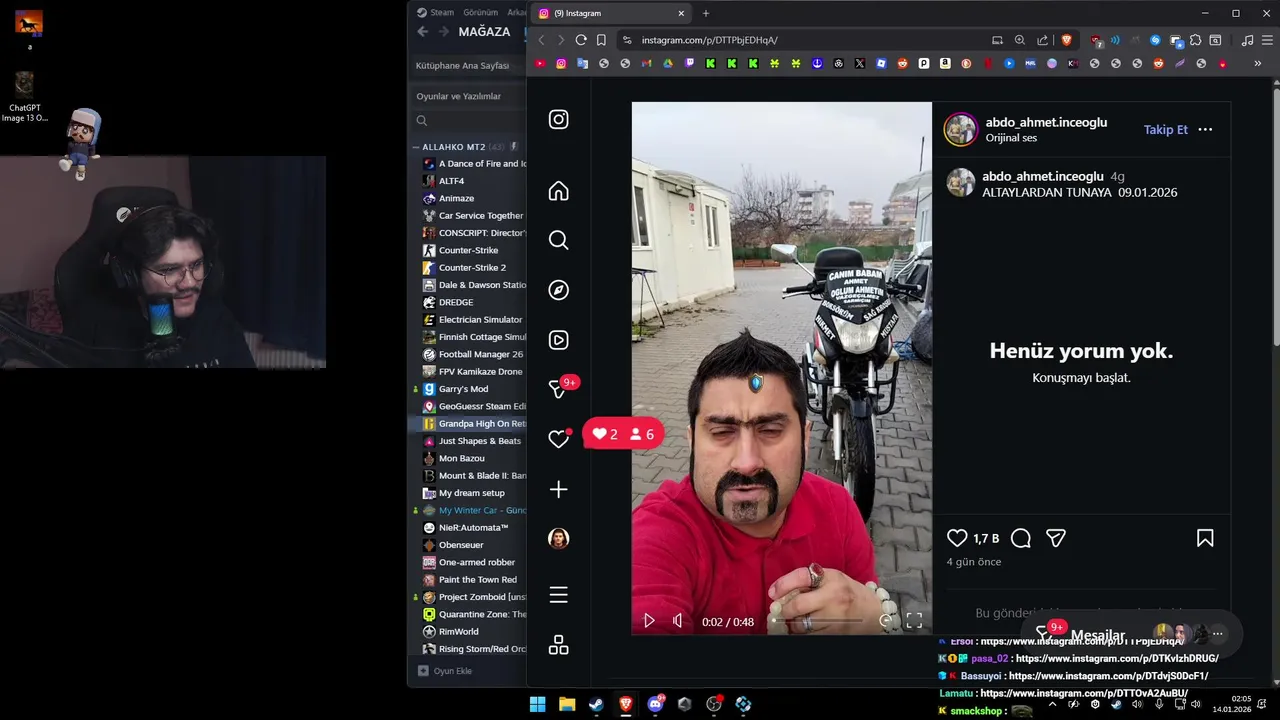Select Garry's Mod in Steam library
1280x720 pixels.
click(x=463, y=389)
